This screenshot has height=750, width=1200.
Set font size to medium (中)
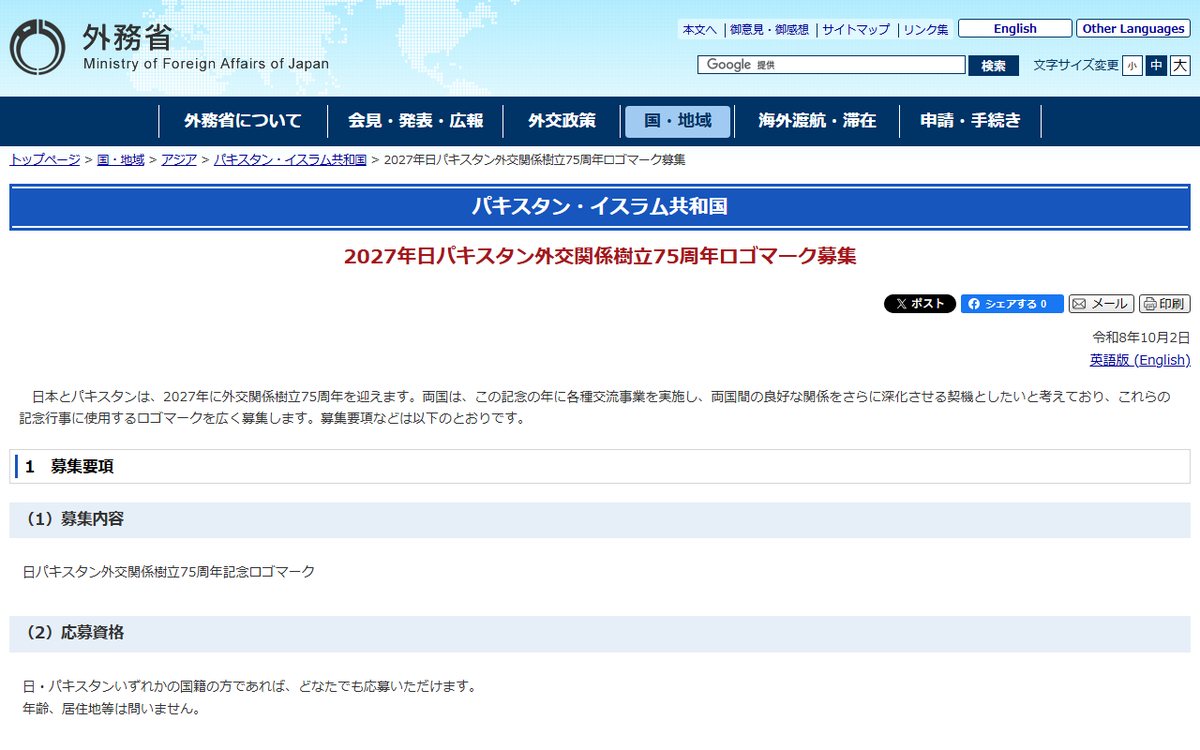point(1156,65)
